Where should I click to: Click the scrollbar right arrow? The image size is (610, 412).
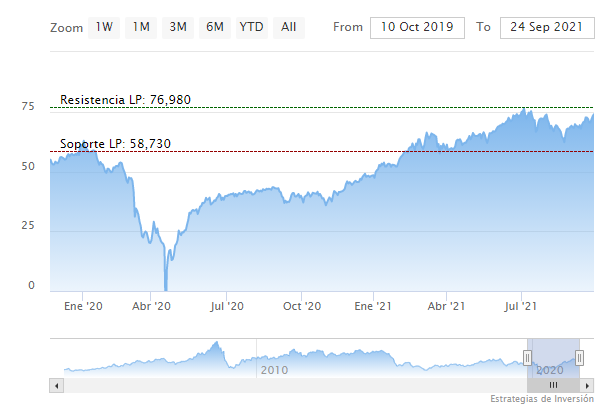click(x=587, y=385)
